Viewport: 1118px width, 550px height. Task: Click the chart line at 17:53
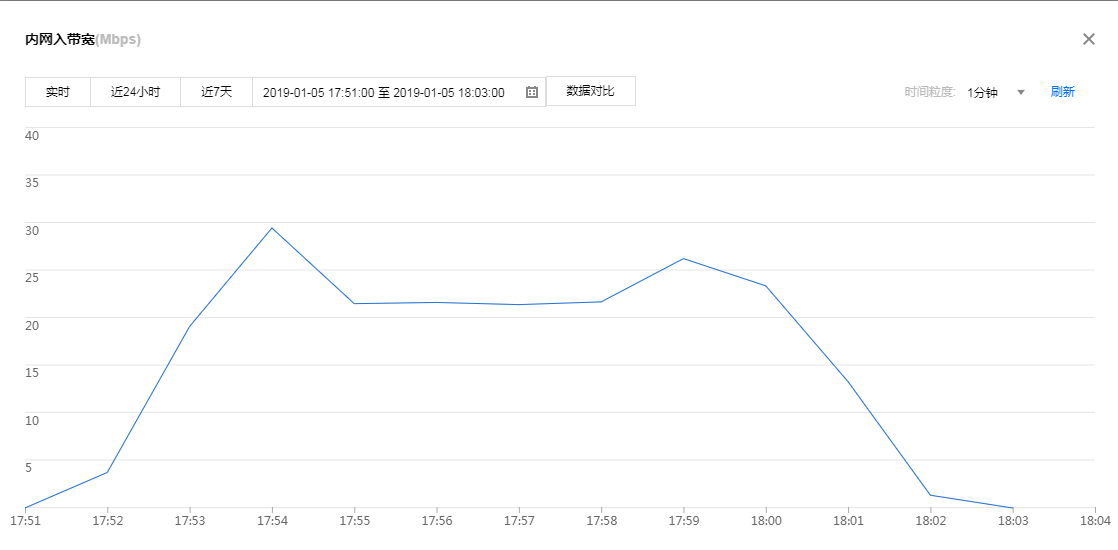(x=189, y=326)
